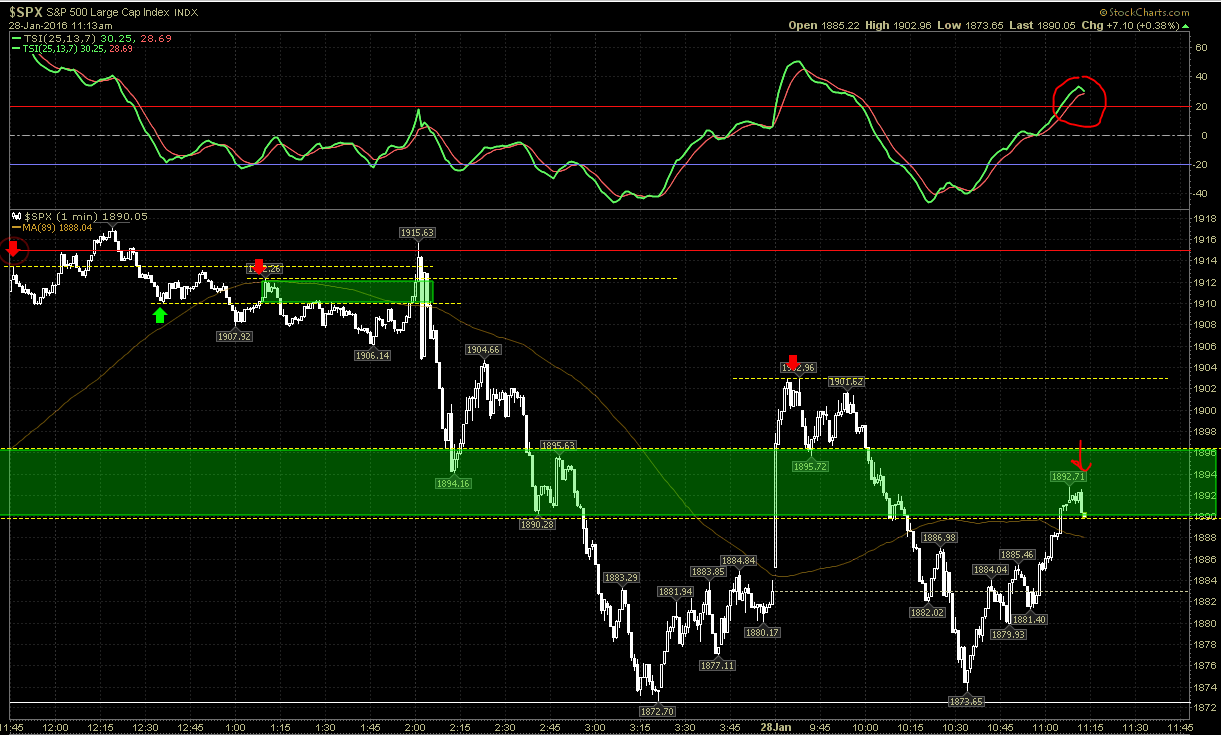The width and height of the screenshot is (1221, 735).
Task: Select the MA(89) 1888.04 legend entry
Action: 52,227
